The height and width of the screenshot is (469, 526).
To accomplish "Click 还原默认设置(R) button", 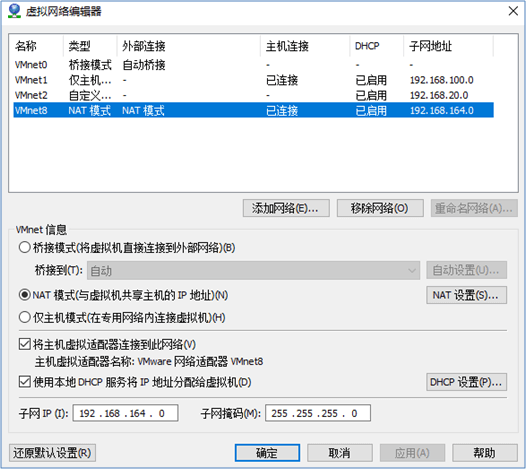I will 52,453.
